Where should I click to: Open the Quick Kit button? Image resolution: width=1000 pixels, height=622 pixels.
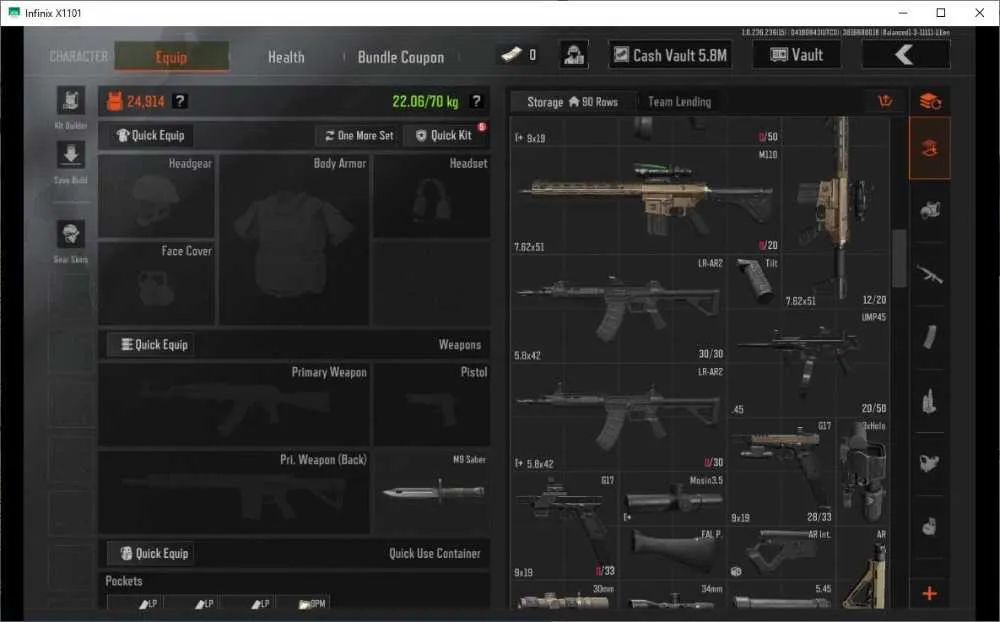(445, 135)
